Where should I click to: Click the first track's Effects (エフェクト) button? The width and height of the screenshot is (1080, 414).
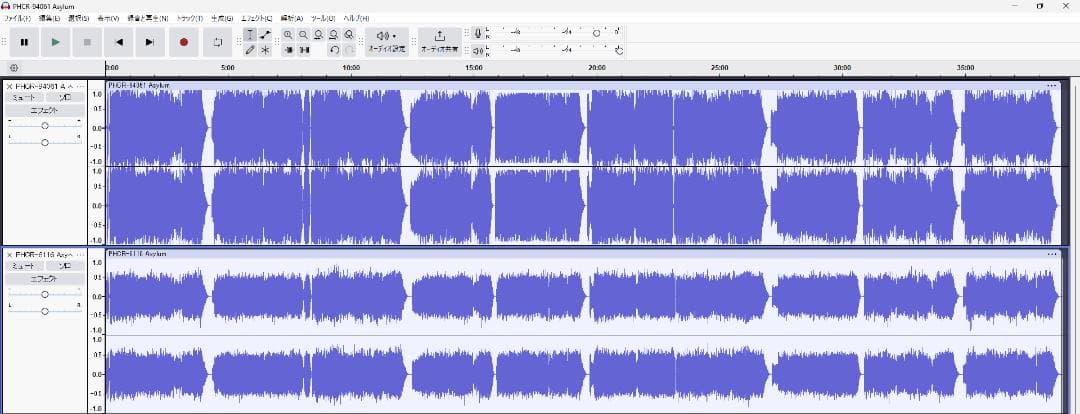(x=44, y=110)
